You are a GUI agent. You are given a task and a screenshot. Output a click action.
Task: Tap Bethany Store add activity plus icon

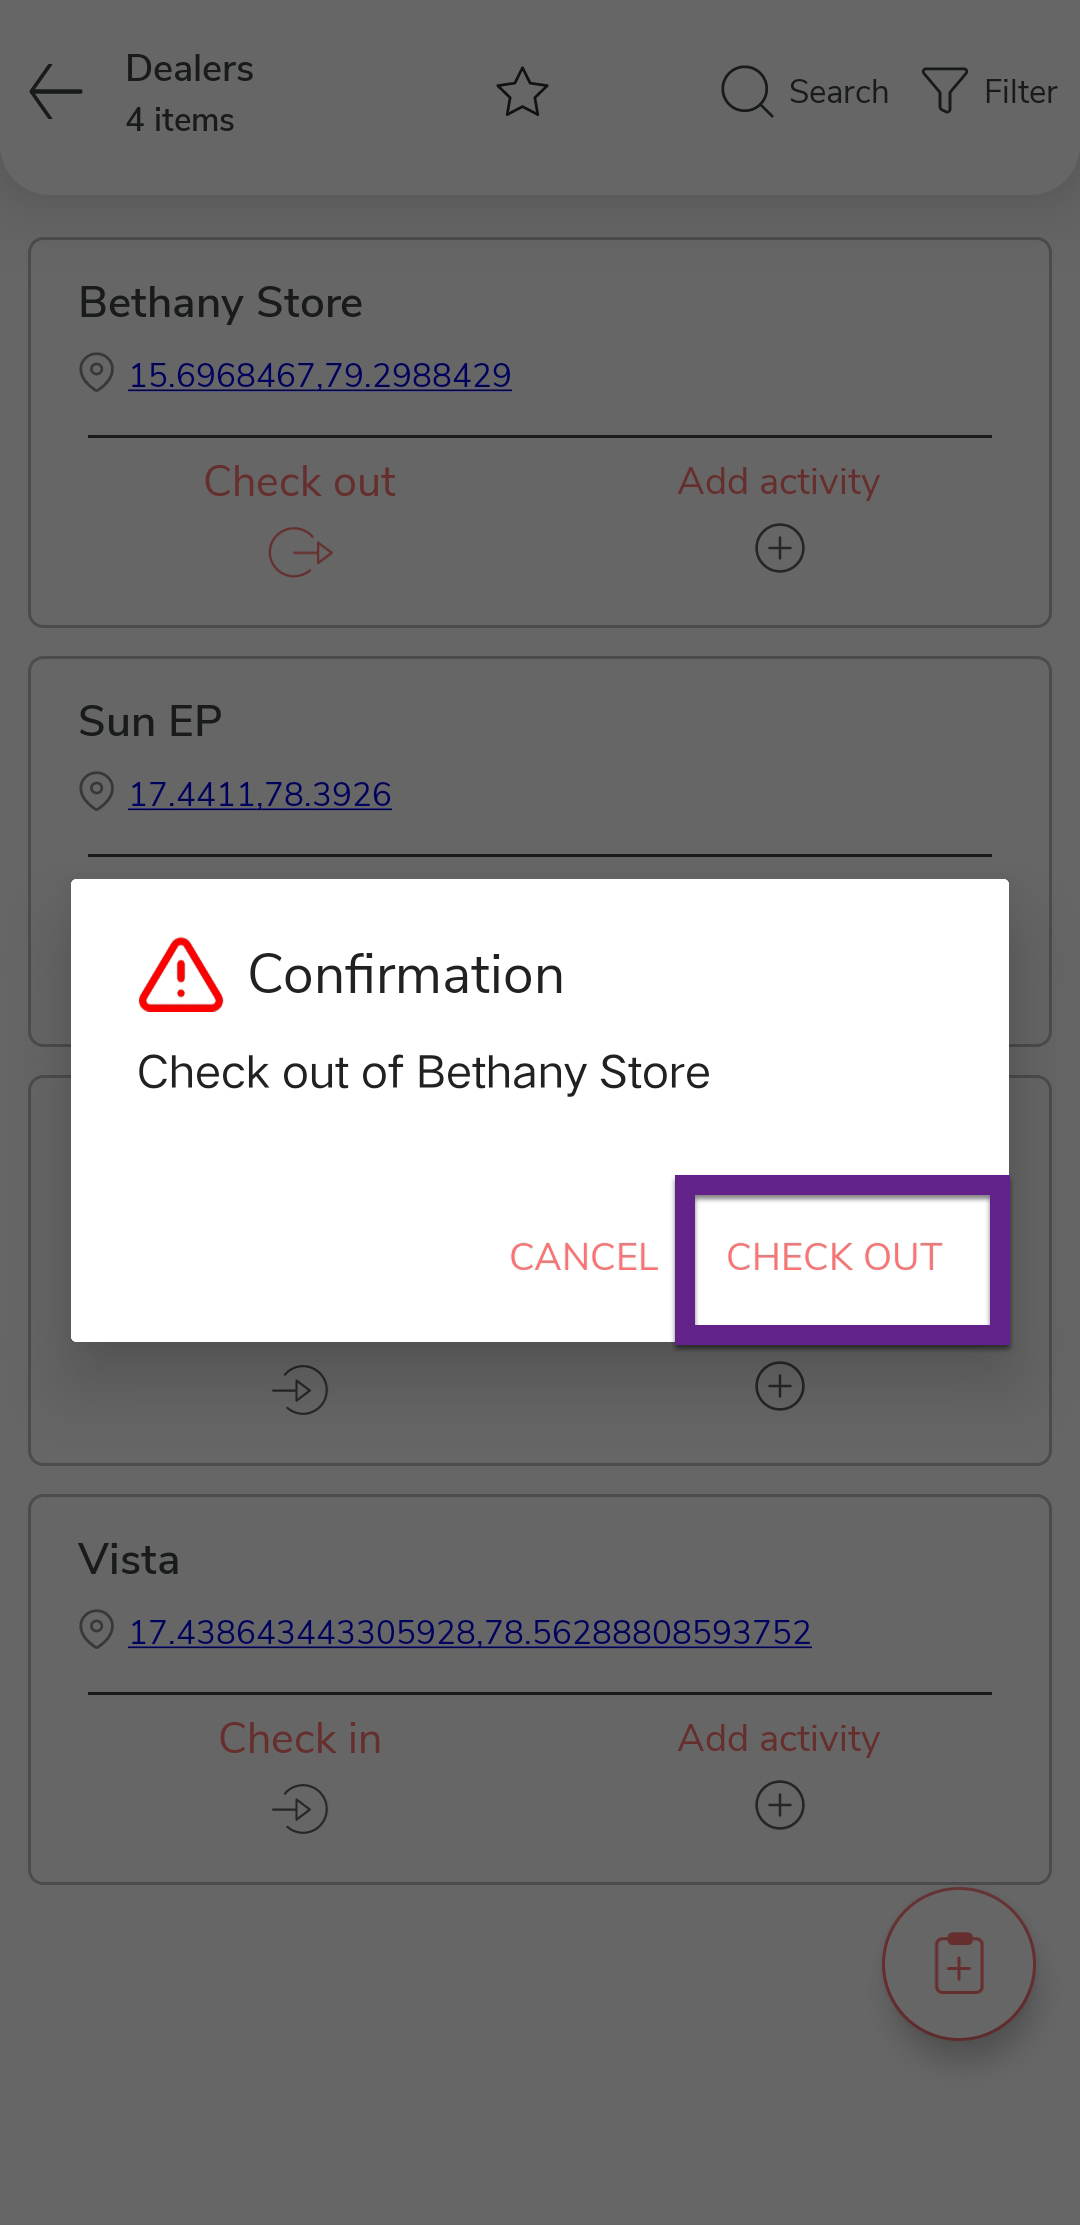click(x=780, y=548)
